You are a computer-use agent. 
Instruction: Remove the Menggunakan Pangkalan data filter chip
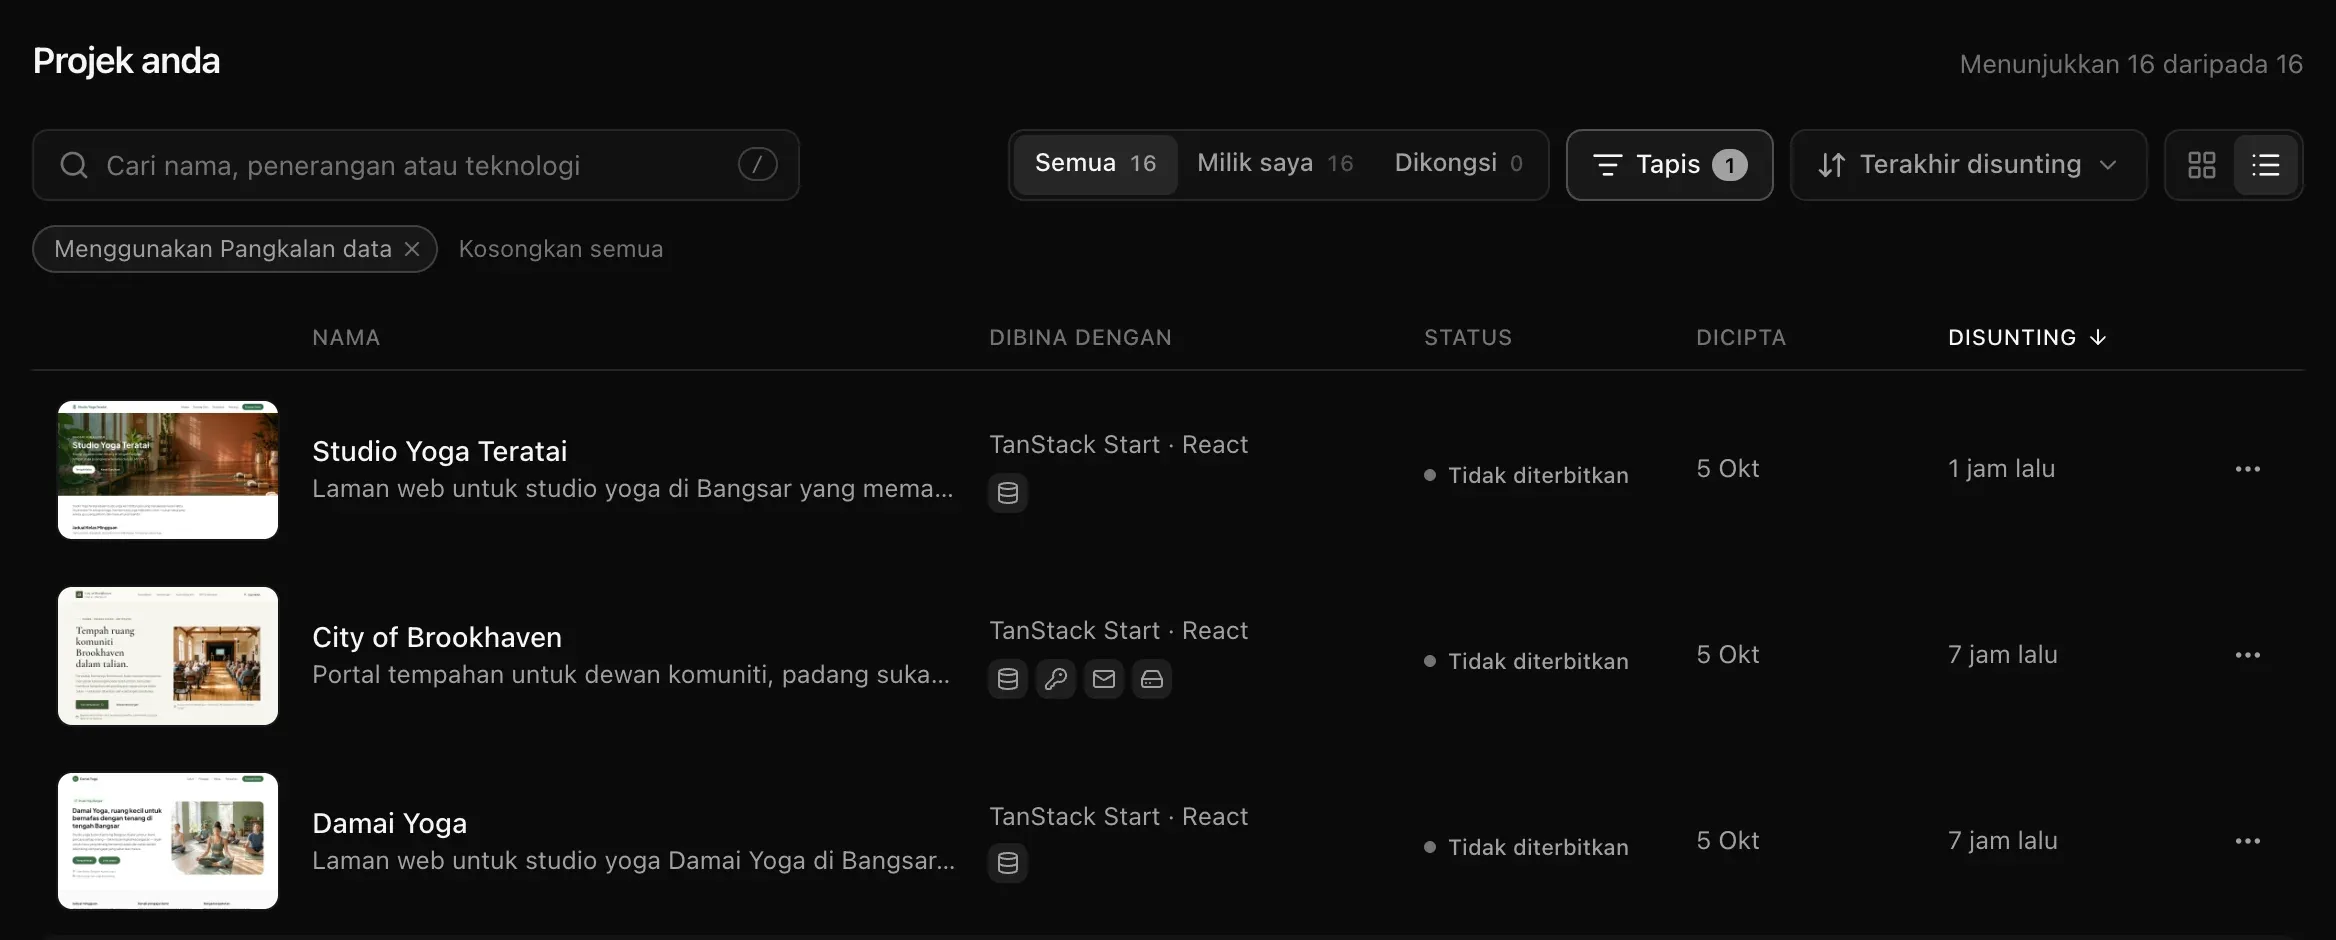pyautogui.click(x=412, y=249)
